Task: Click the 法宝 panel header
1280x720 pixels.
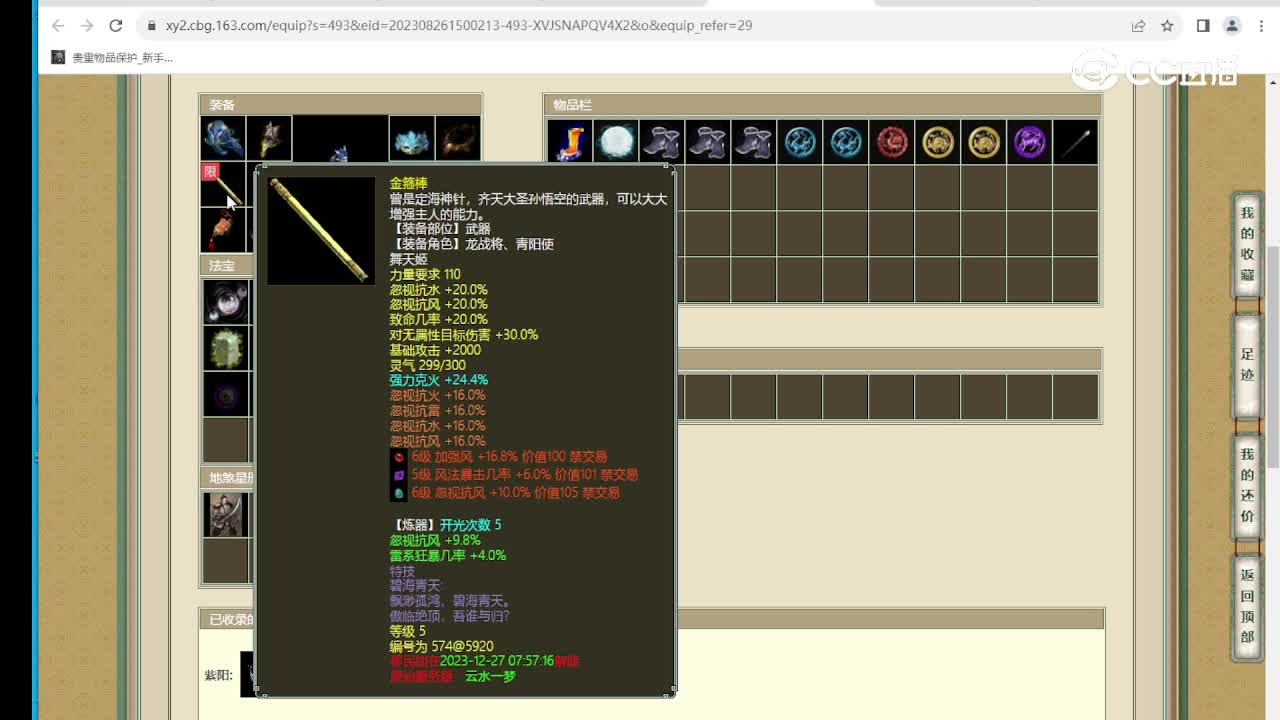Action: 226,266
